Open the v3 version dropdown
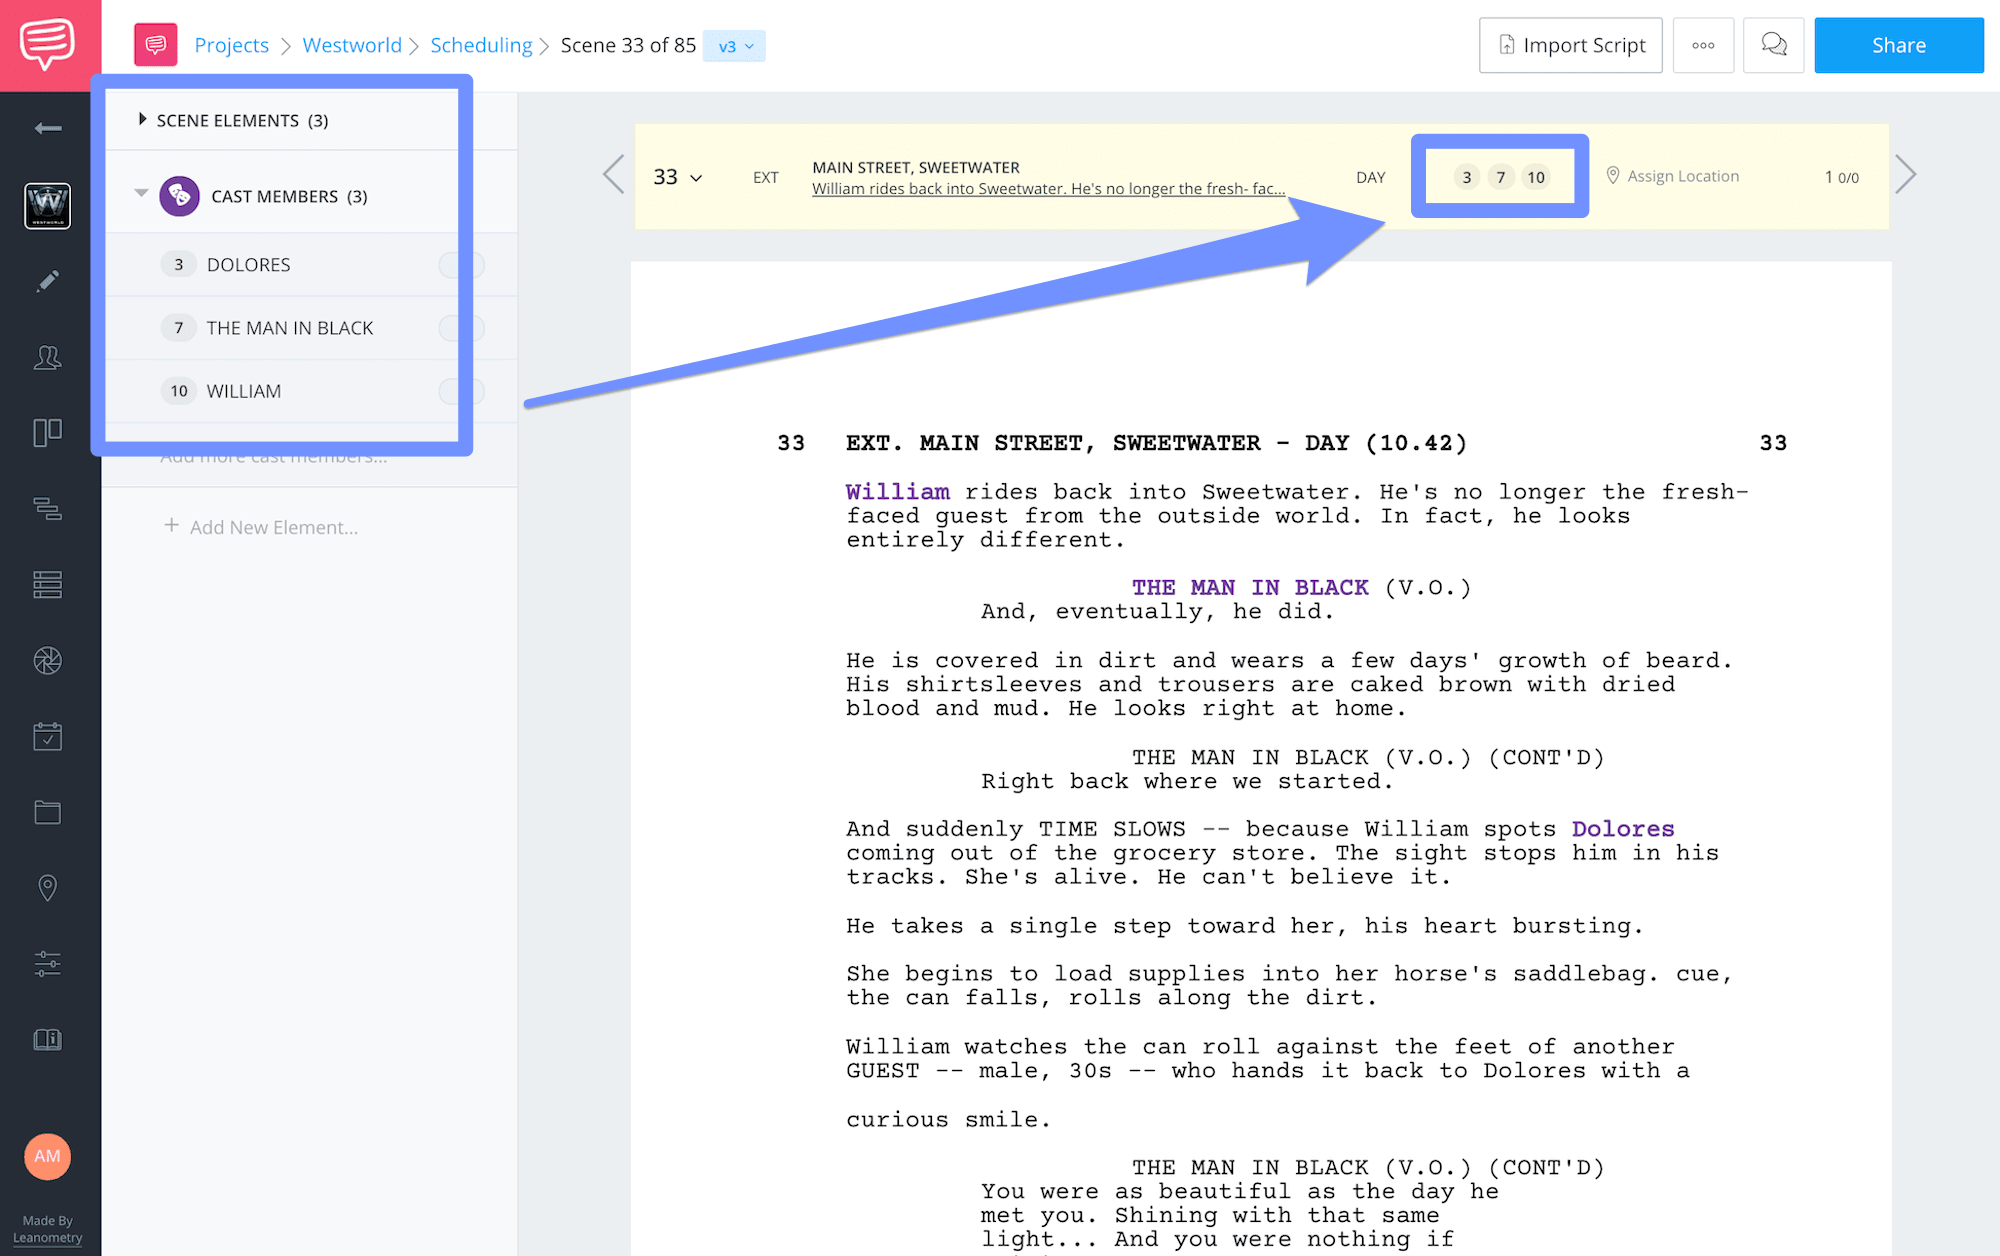 [x=734, y=46]
